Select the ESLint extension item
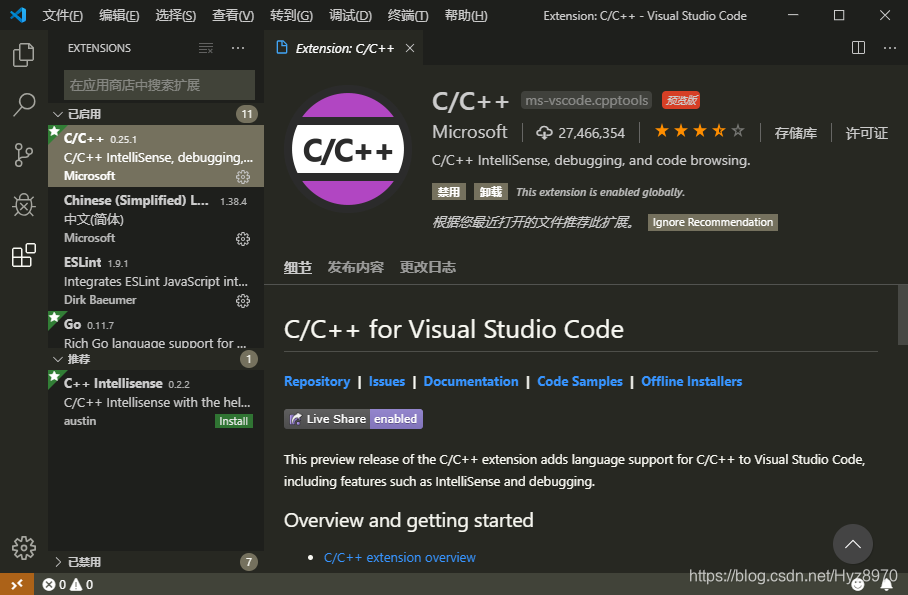 pos(156,280)
